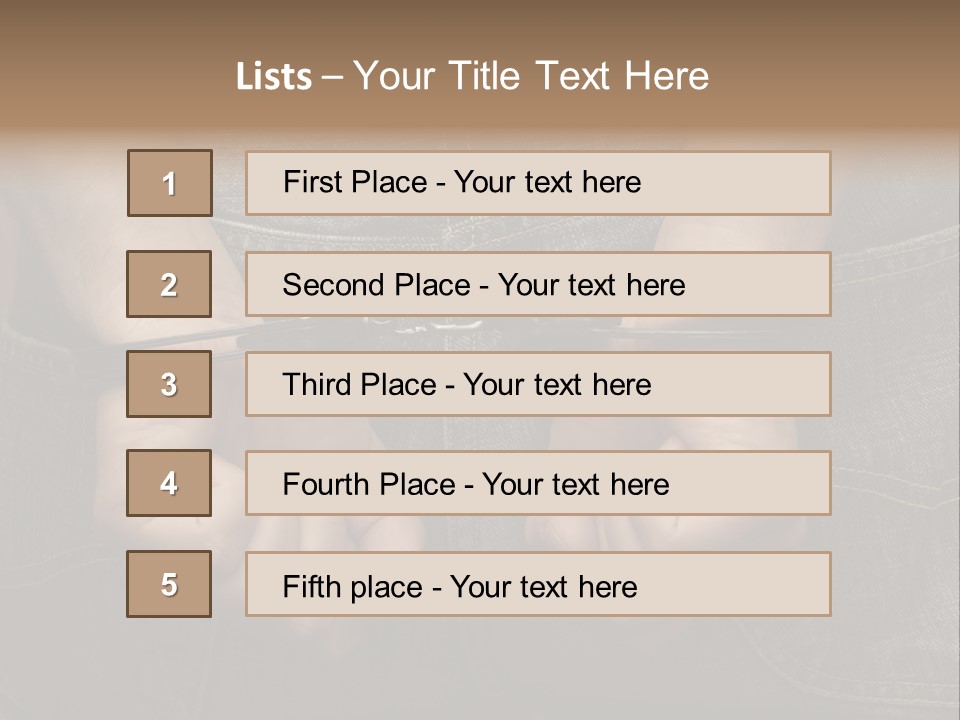This screenshot has width=960, height=720.
Task: Click empty right end of First Place box
Action: (760, 183)
